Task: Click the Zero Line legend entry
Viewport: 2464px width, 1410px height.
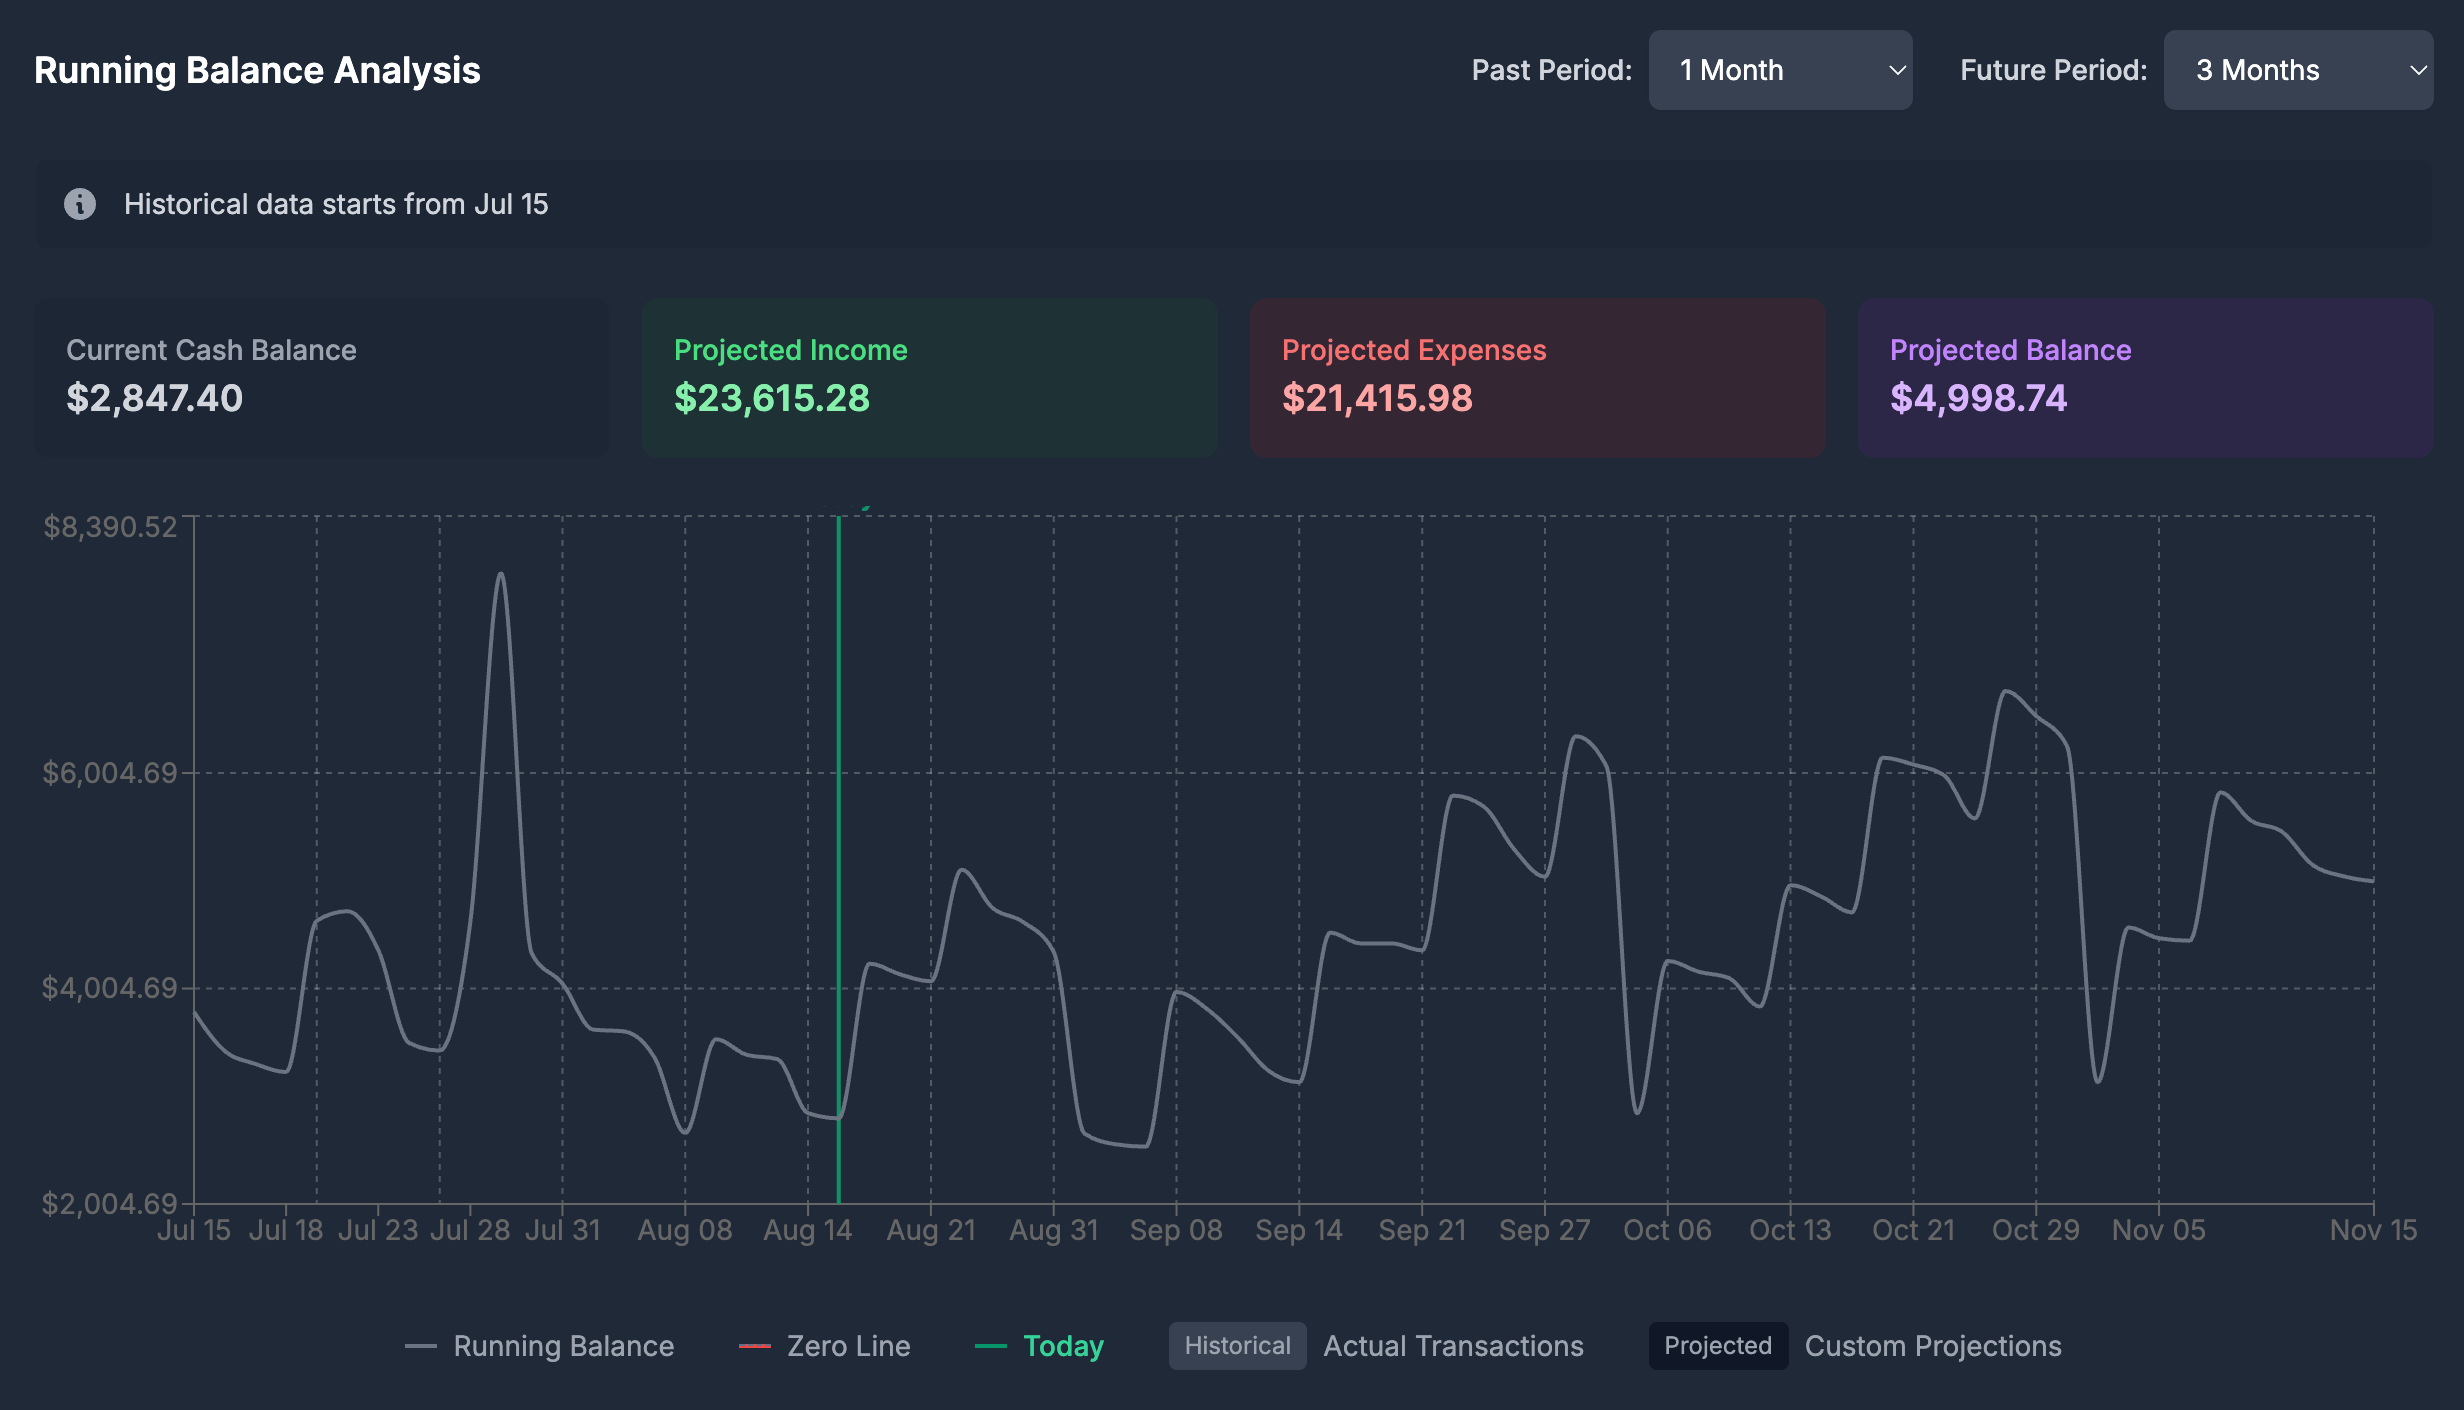Action: (x=825, y=1346)
